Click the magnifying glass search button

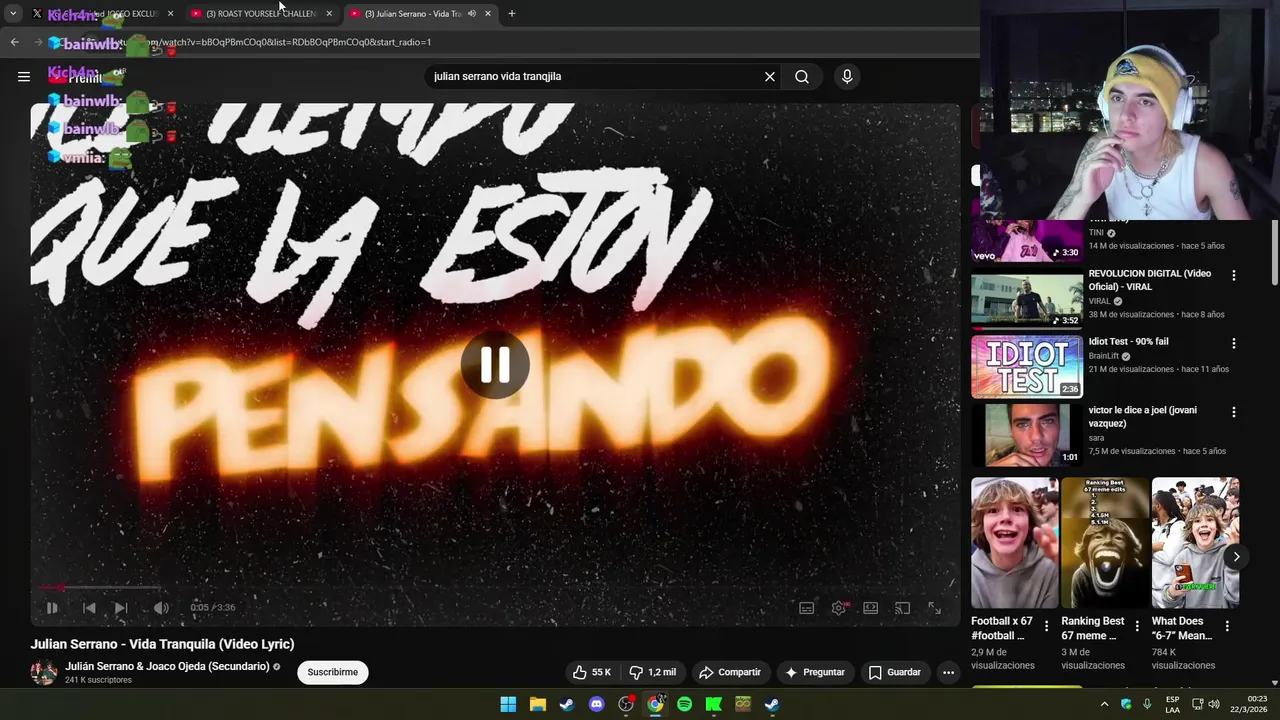[802, 76]
